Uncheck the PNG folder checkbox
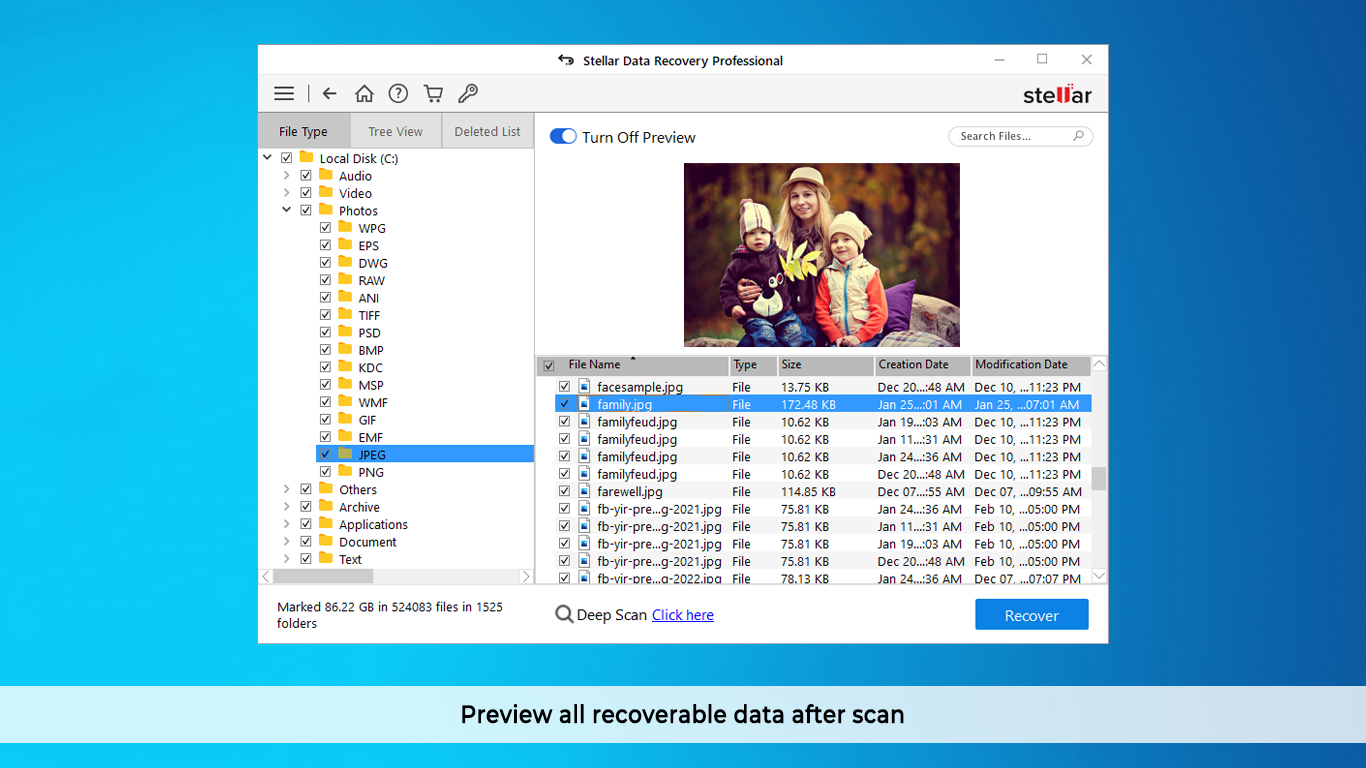1366x768 pixels. tap(326, 472)
